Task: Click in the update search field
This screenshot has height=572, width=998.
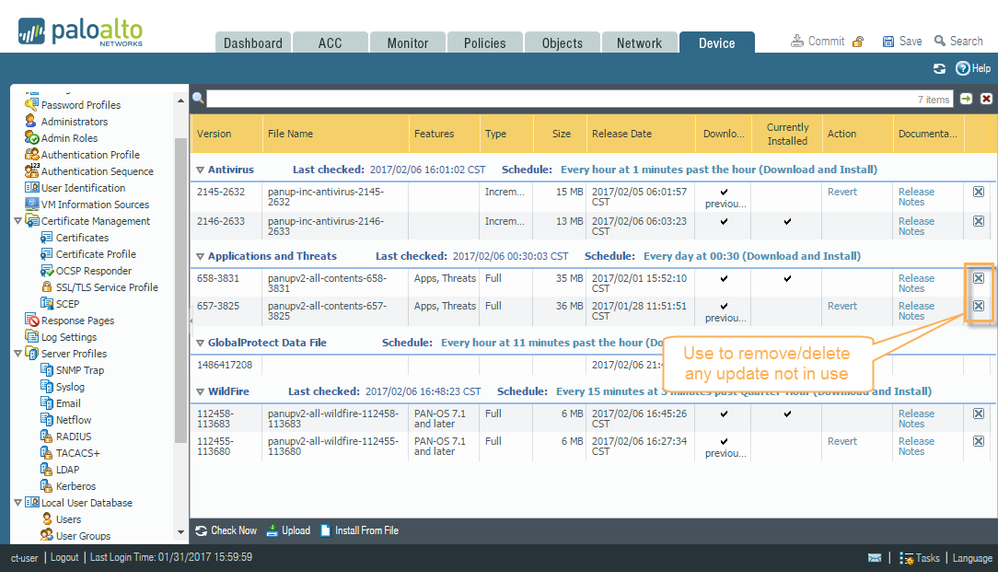Action: [560, 99]
